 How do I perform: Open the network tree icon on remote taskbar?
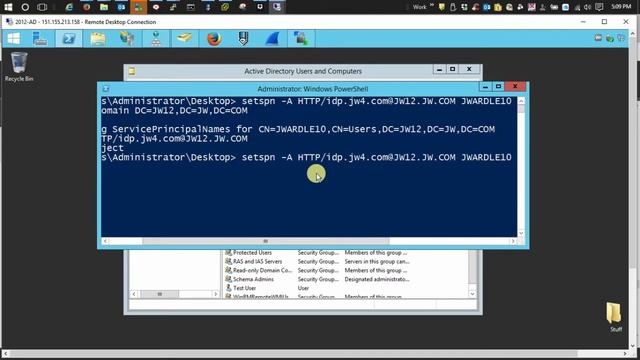156,39
